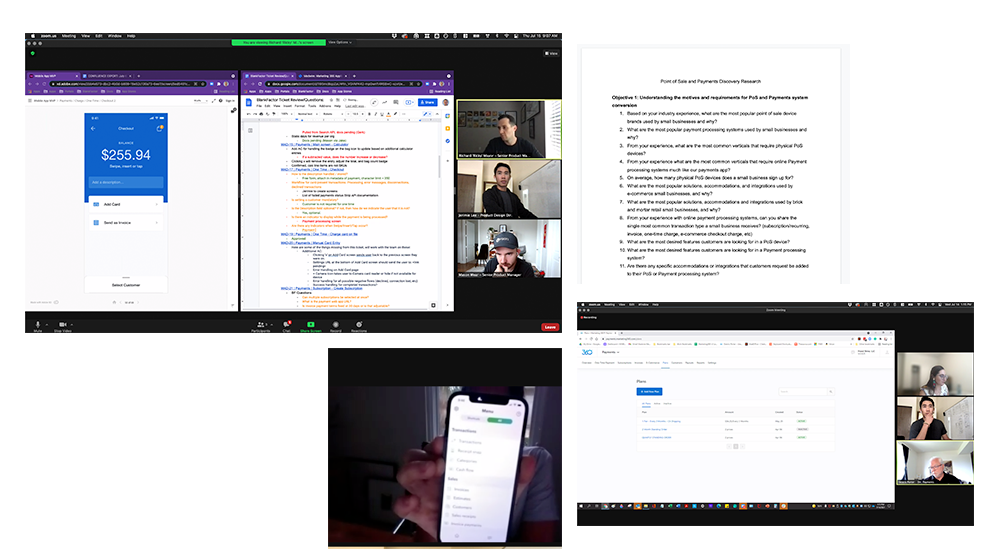Click the Google Docs vertical scrollbar
1000x560 pixels.
tap(439, 166)
